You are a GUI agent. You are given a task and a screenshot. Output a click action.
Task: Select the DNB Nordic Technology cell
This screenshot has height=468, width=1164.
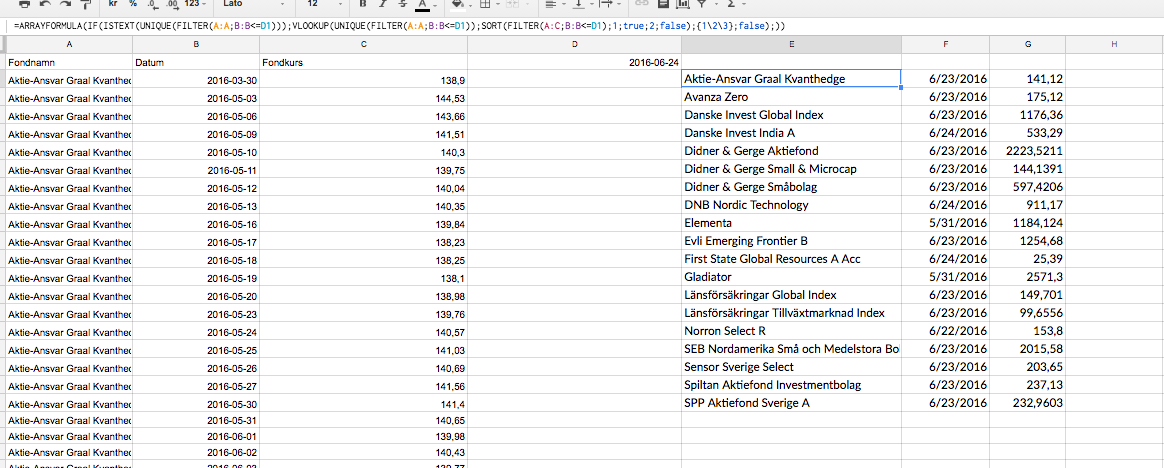(x=791, y=204)
